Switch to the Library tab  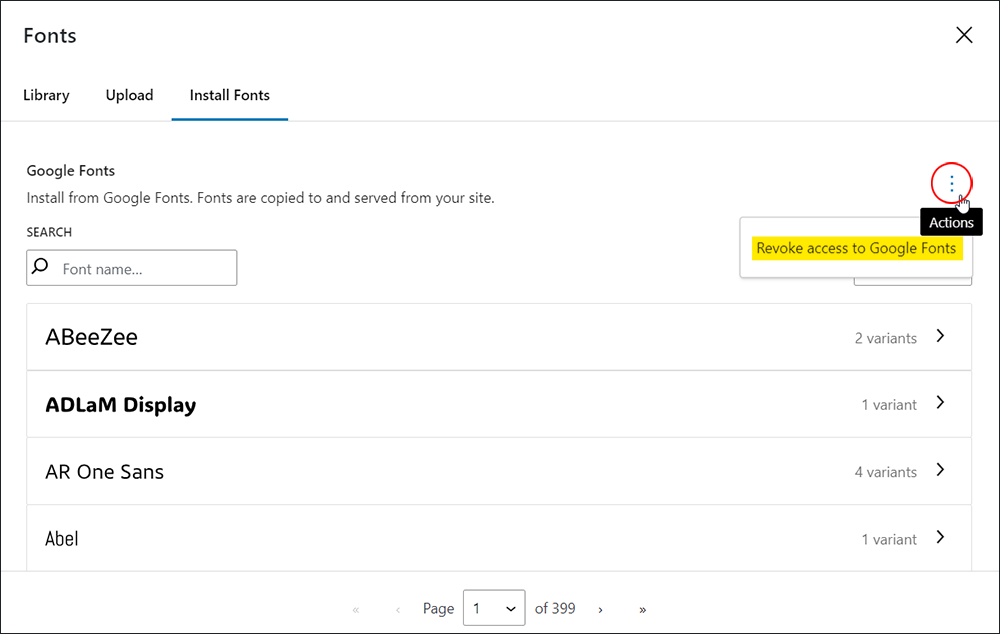click(46, 95)
